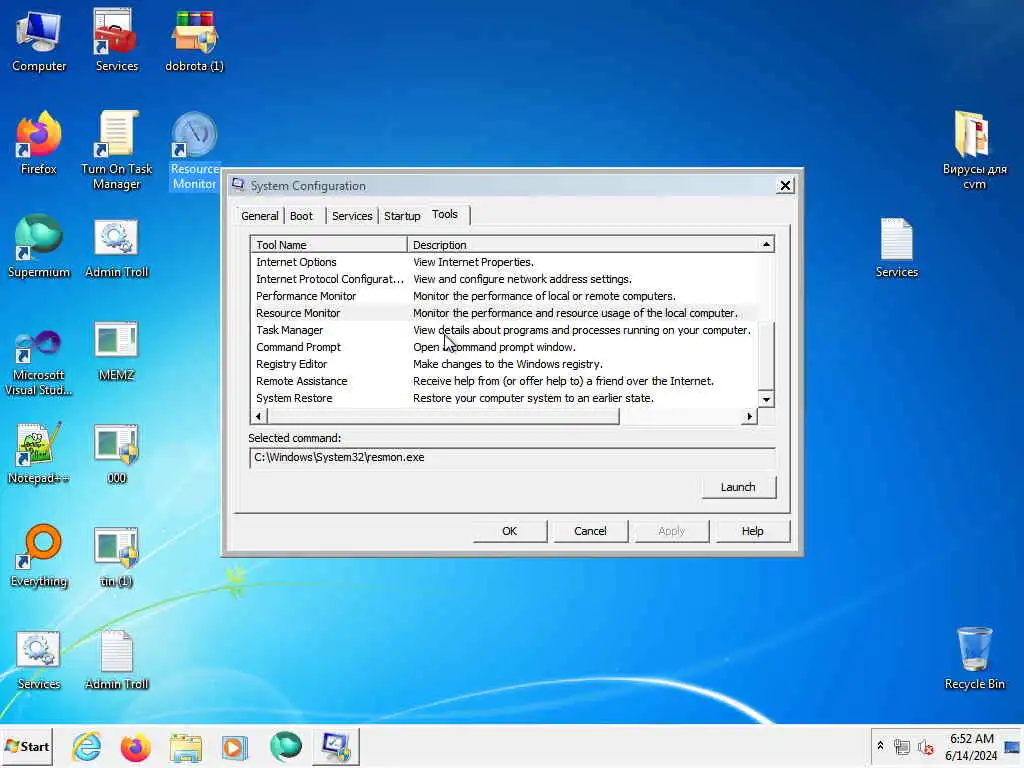This screenshot has width=1024, height=768.
Task: Open the Computer desktop icon
Action: click(x=39, y=40)
